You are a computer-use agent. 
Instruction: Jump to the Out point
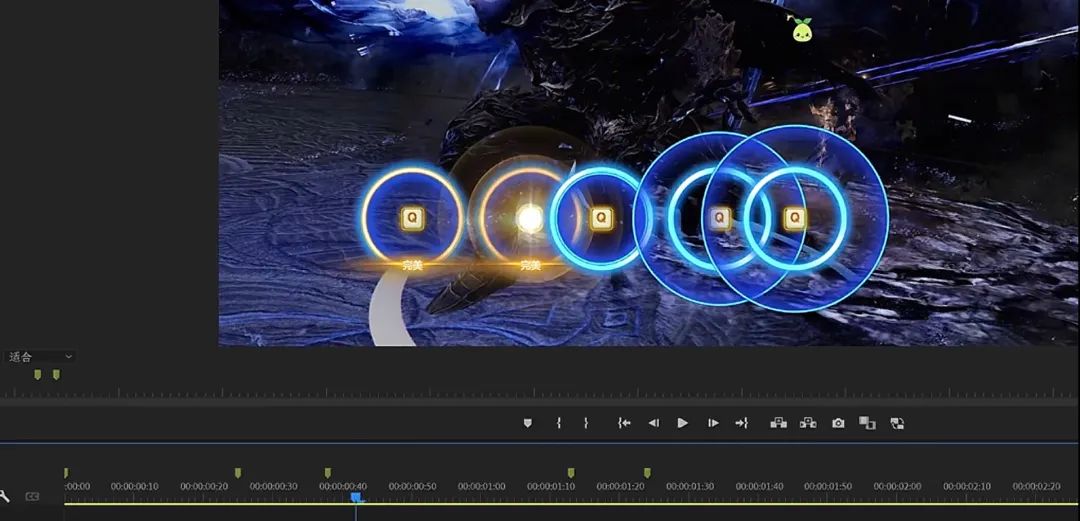coord(742,423)
